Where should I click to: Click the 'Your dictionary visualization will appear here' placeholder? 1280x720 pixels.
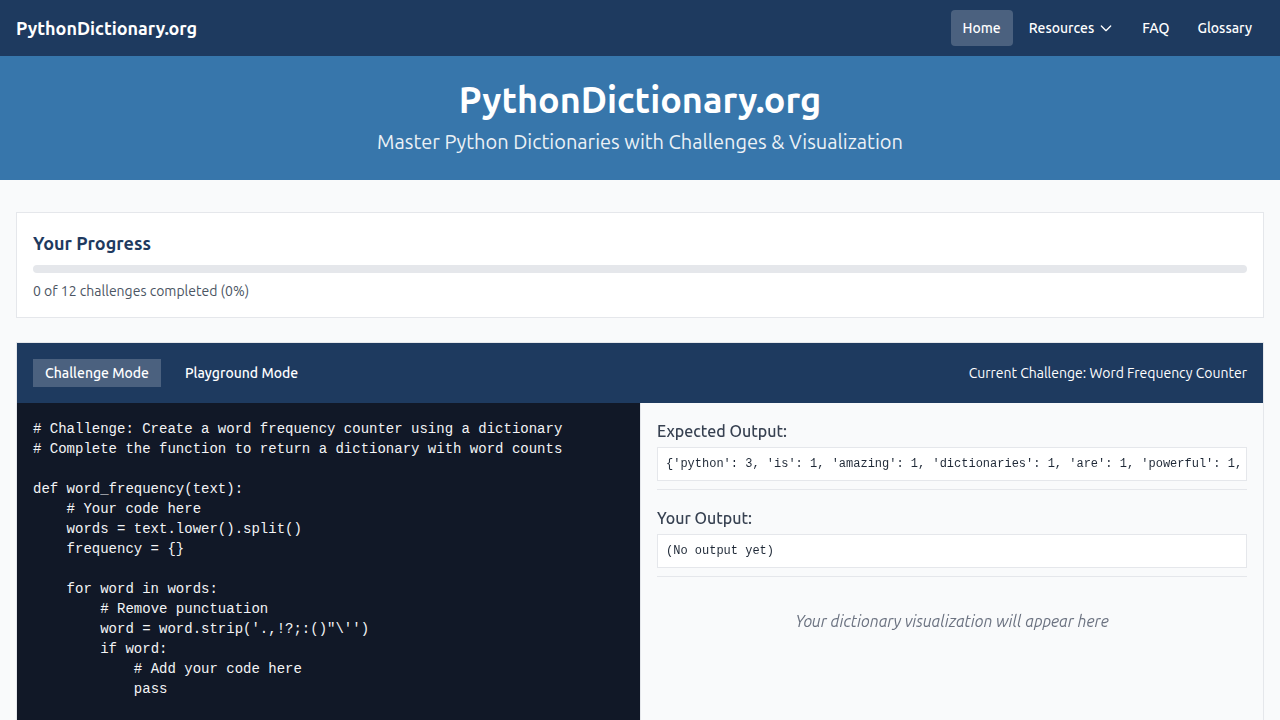952,621
